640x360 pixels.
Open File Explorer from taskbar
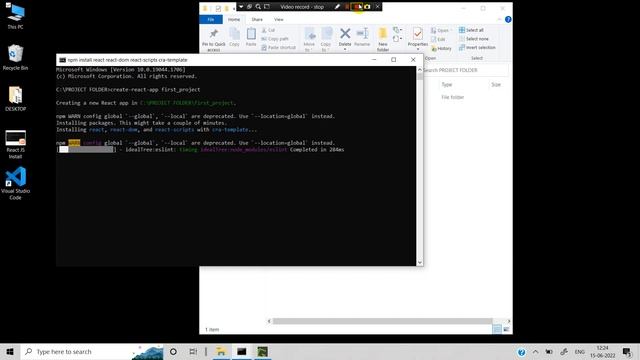pyautogui.click(x=221, y=352)
